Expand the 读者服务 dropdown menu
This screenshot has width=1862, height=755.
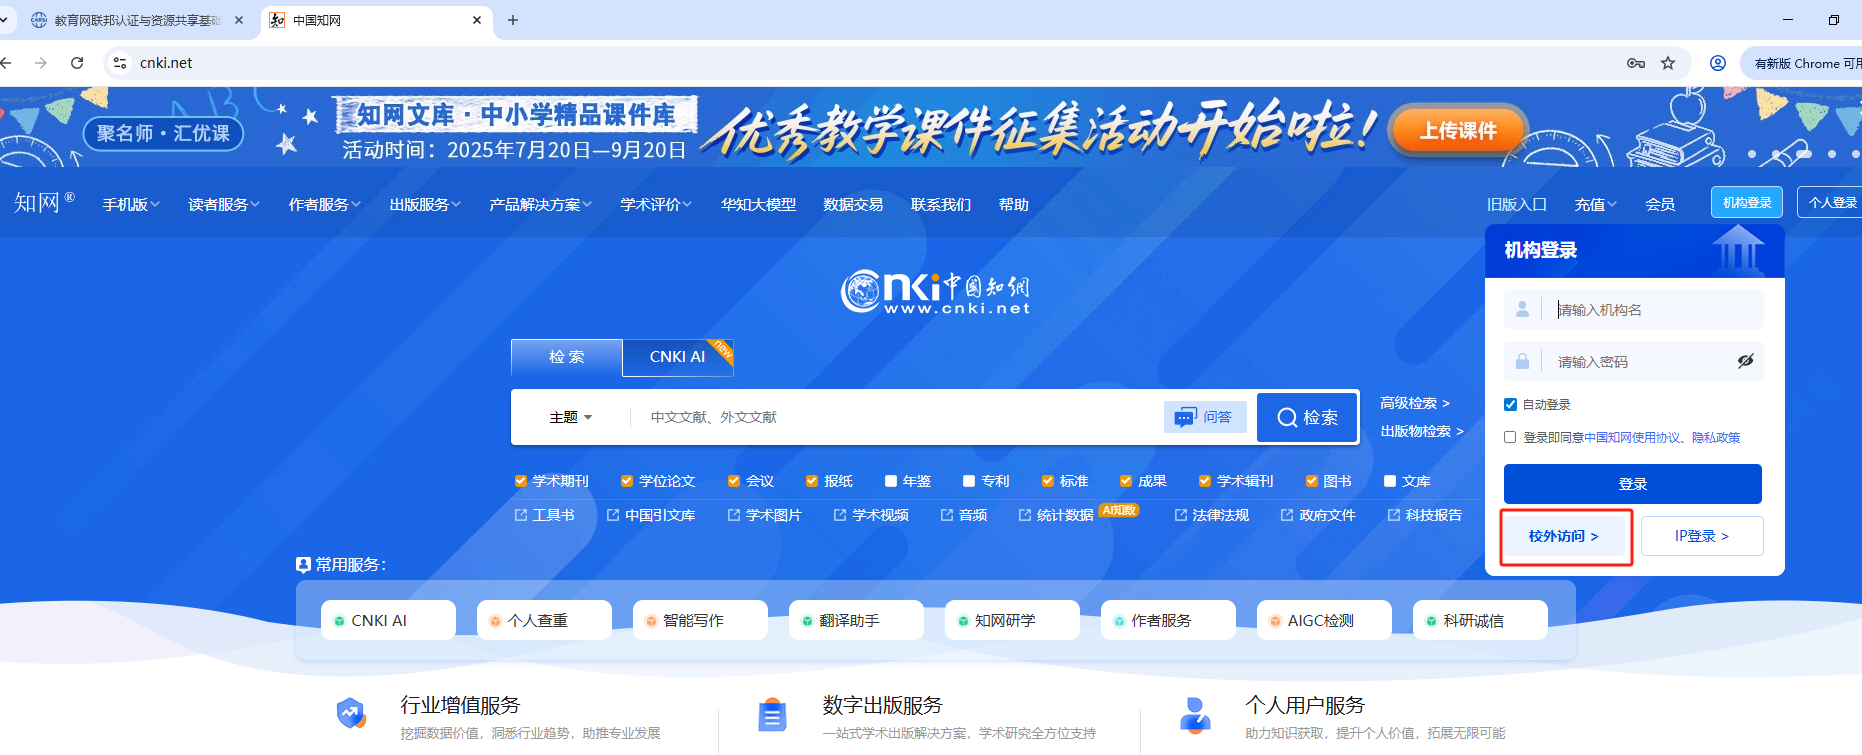click(x=224, y=204)
